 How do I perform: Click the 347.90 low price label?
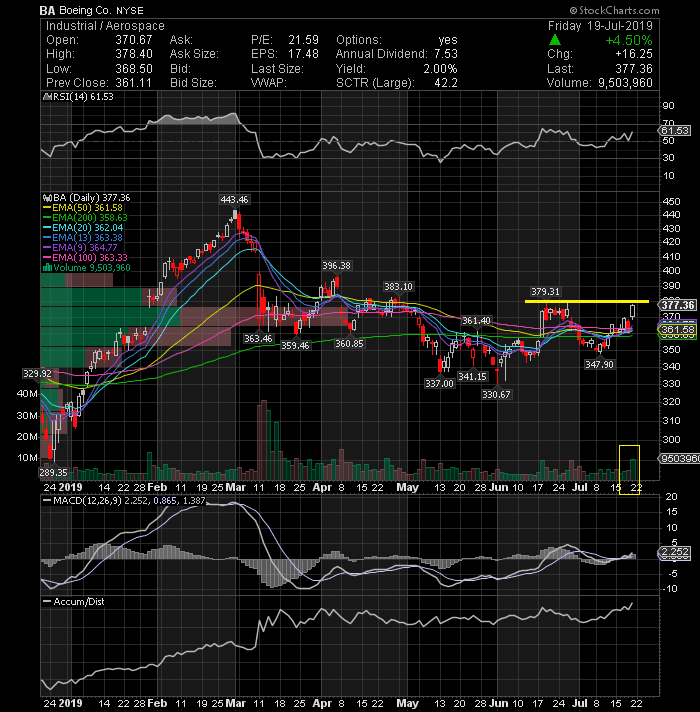pos(599,365)
